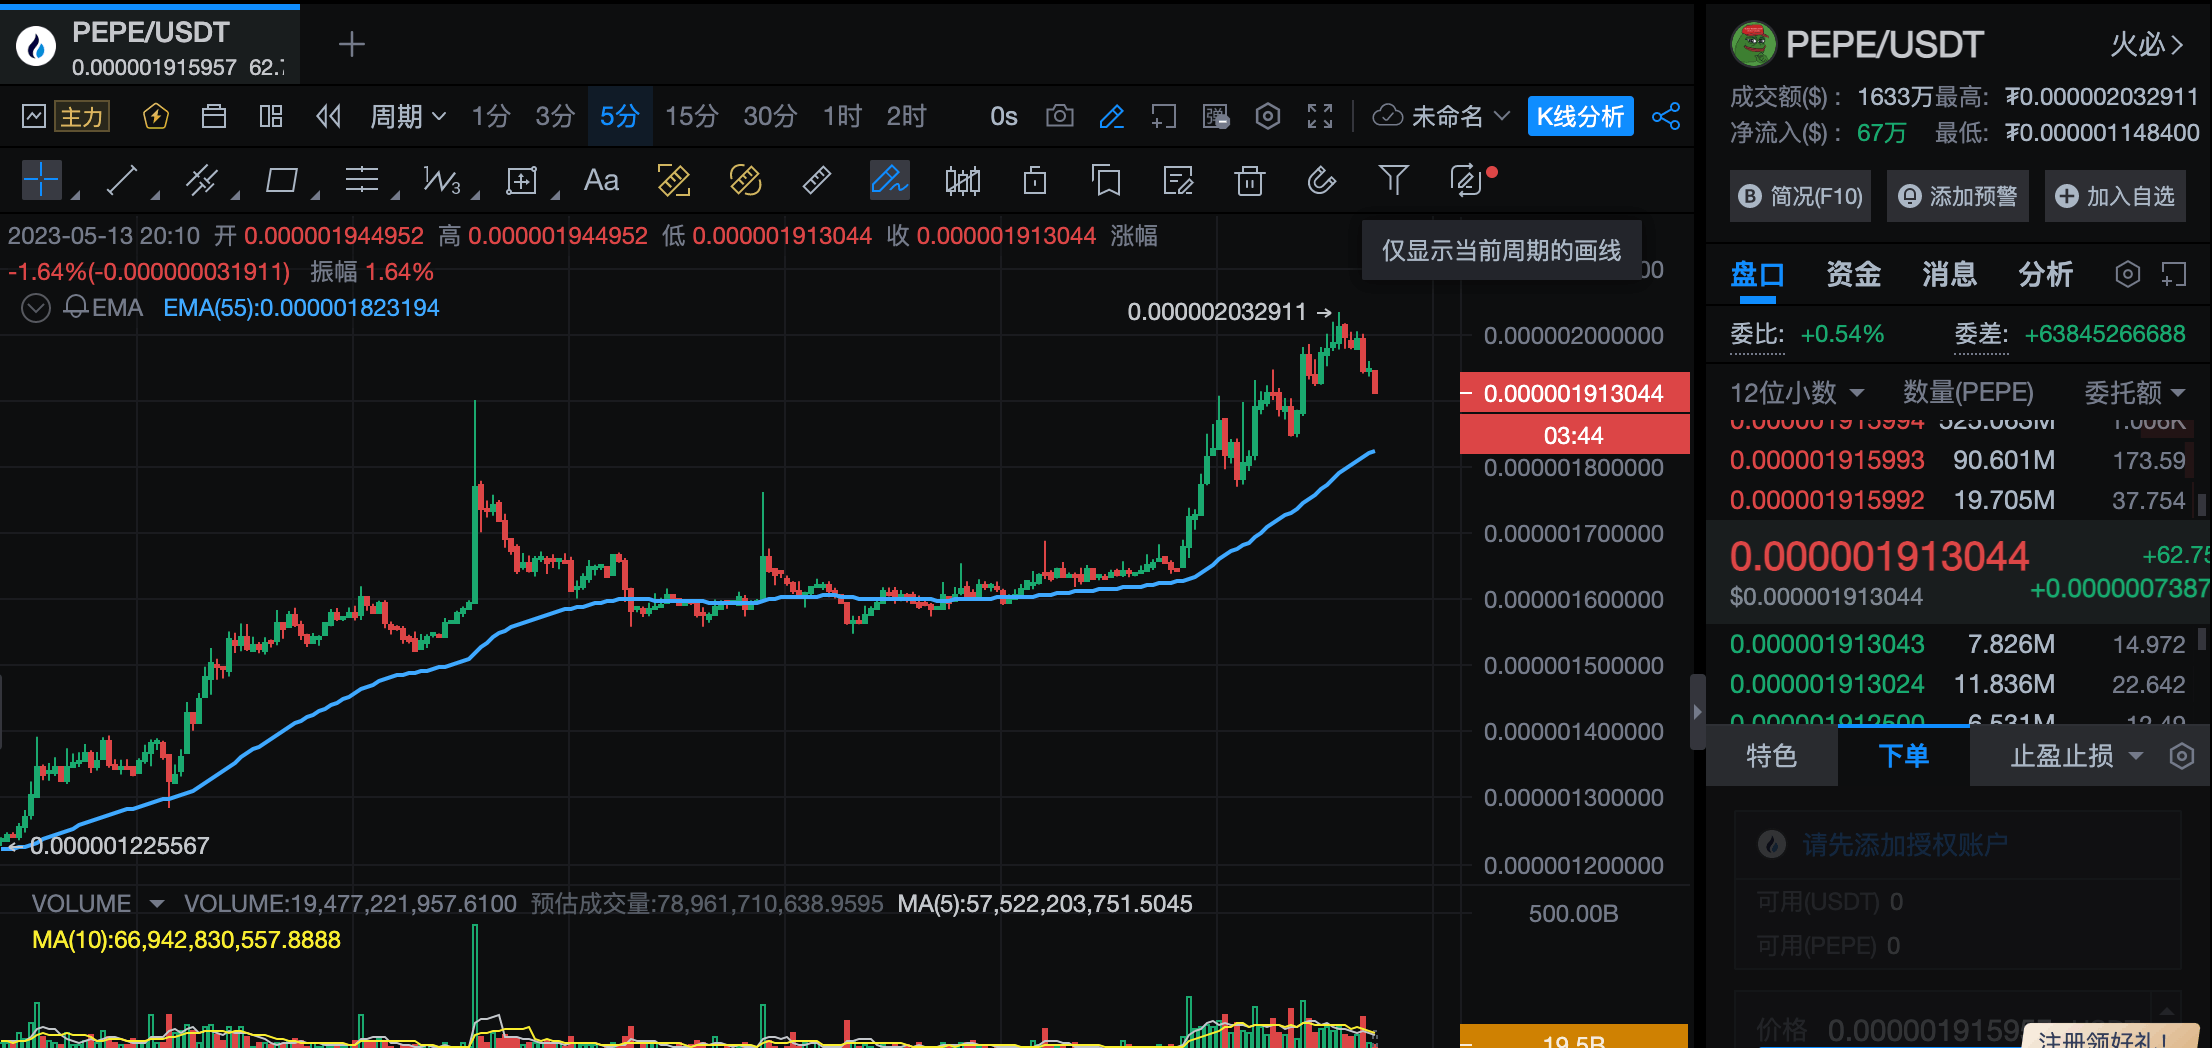Switch to the 分析 tab

coord(2045,275)
